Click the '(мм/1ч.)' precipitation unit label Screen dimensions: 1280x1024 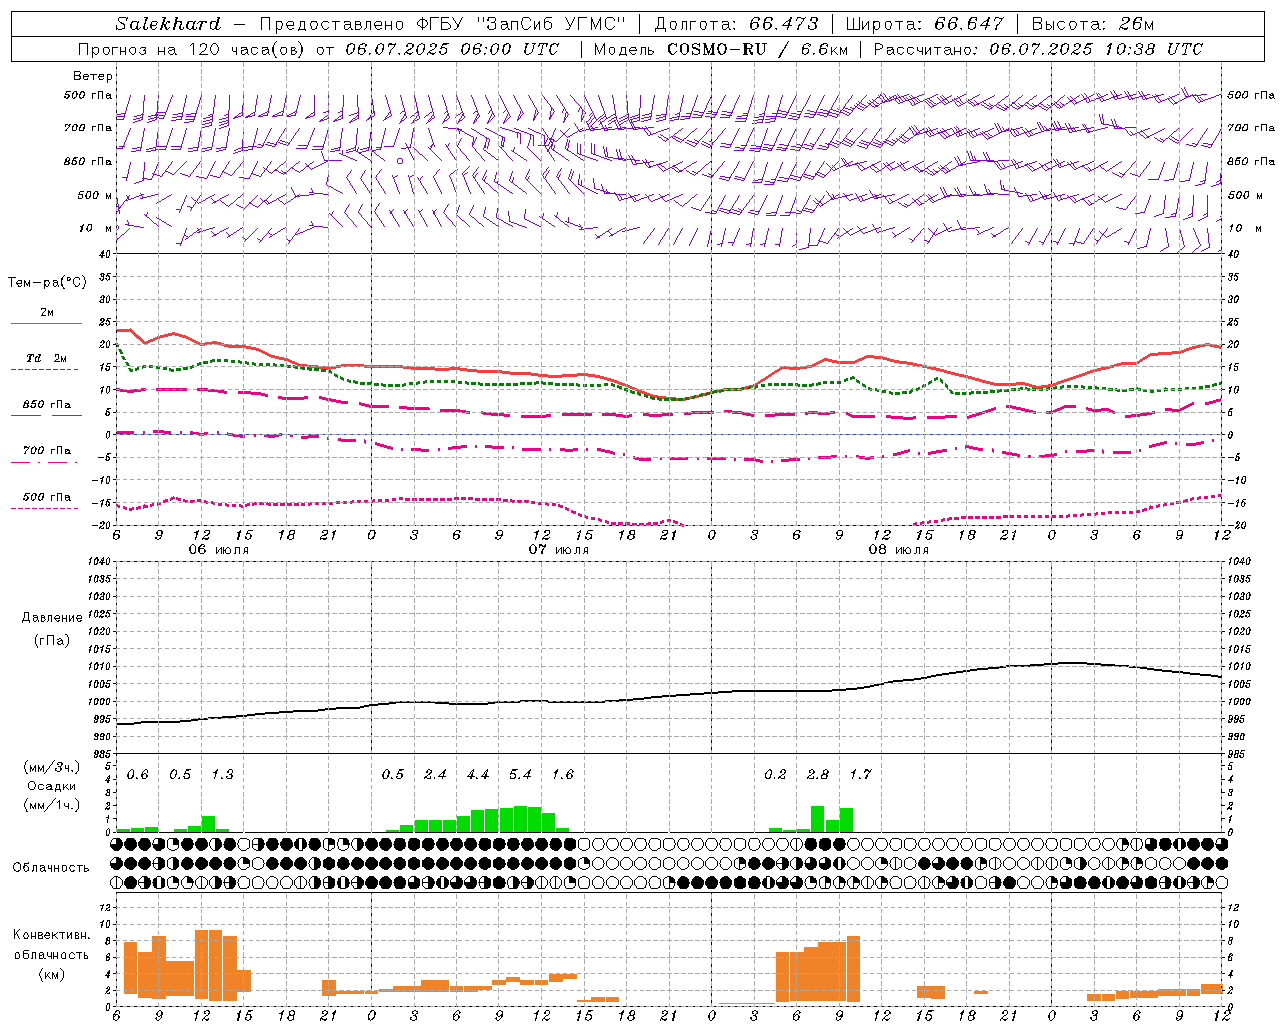[52, 805]
